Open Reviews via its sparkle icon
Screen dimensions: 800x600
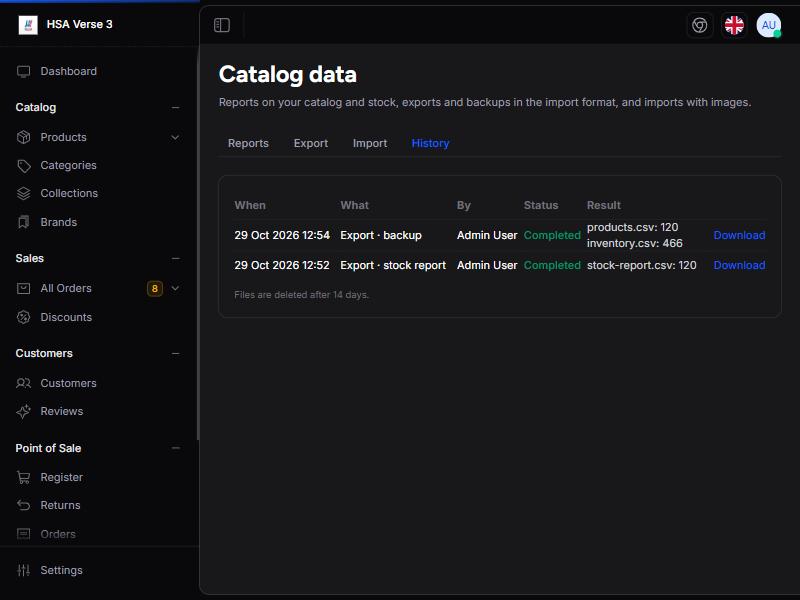pos(23,412)
